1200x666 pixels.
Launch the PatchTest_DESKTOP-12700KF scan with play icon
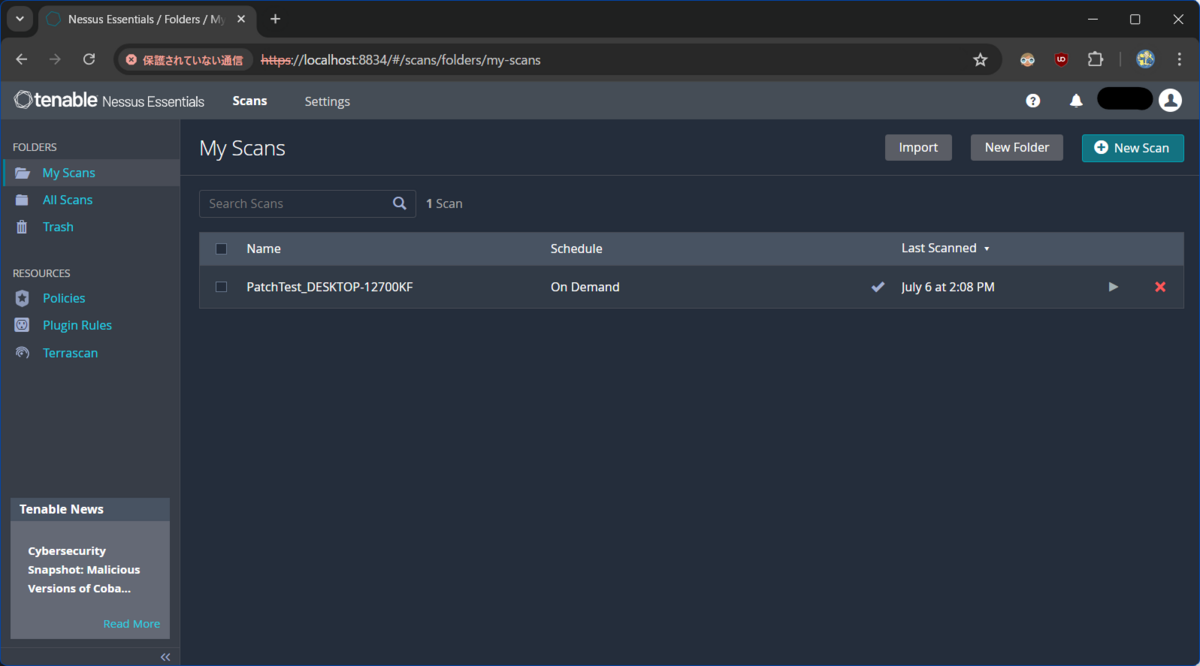pyautogui.click(x=1113, y=287)
